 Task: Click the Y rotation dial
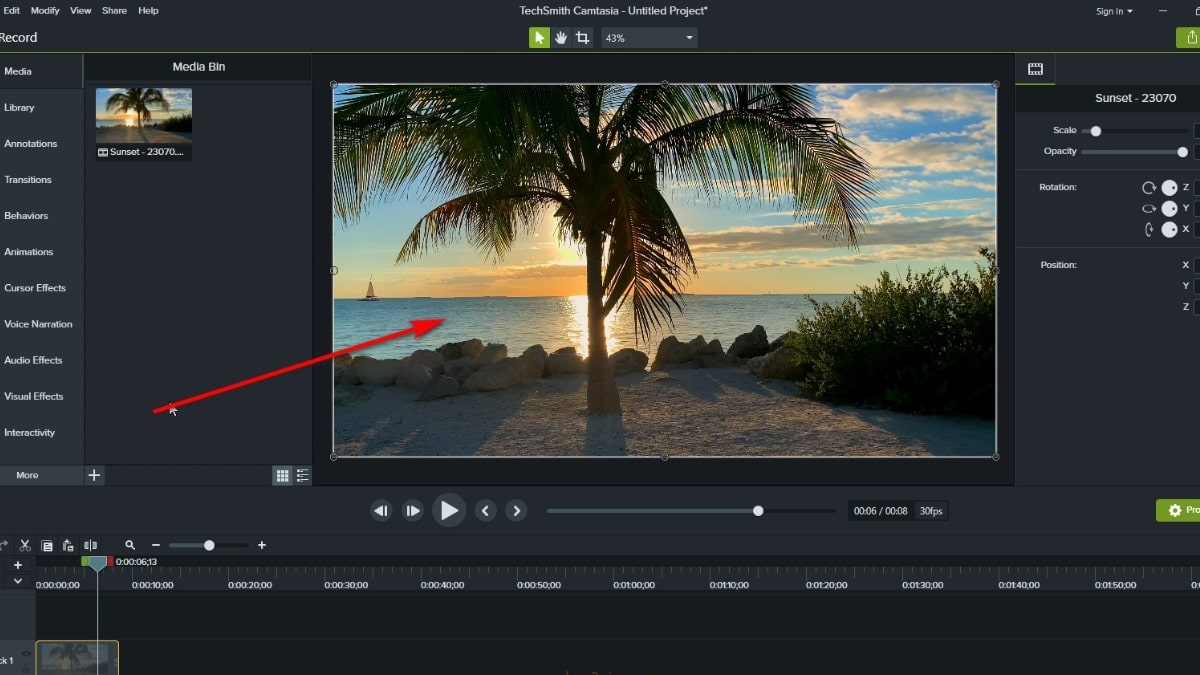click(1169, 208)
